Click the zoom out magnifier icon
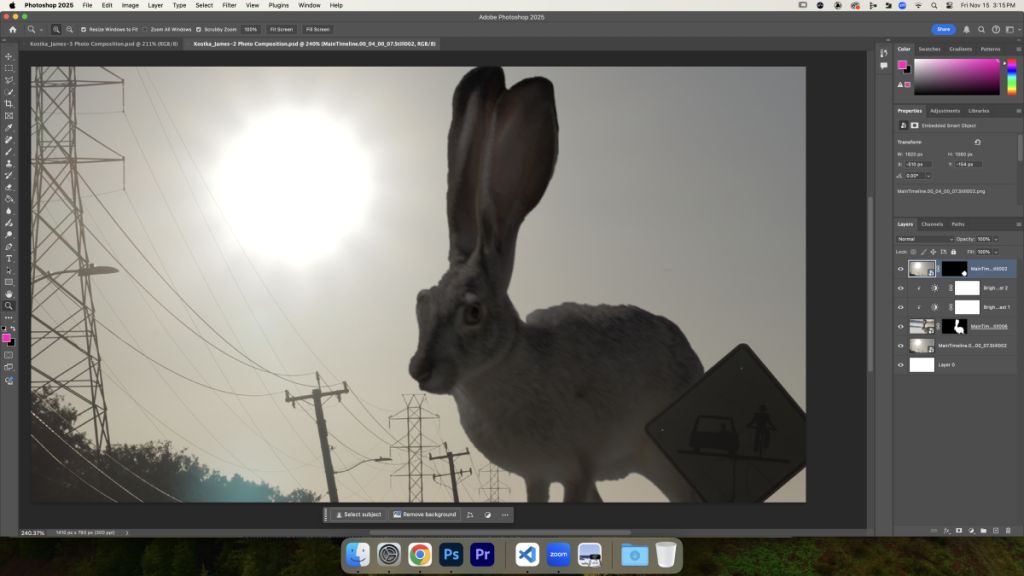 (x=69, y=30)
